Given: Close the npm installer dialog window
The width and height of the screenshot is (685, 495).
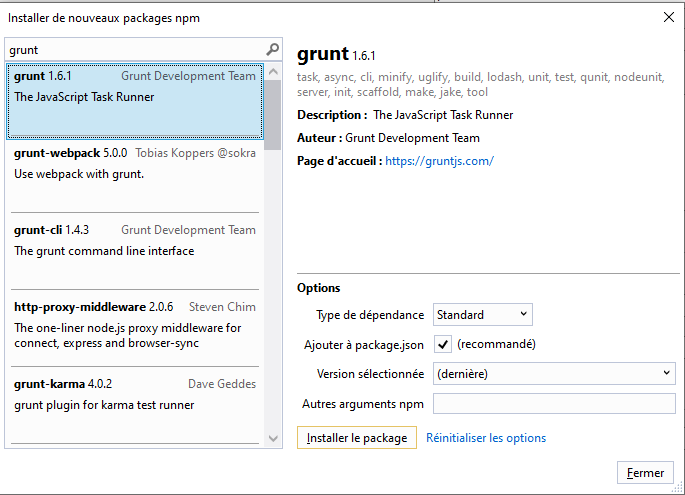Looking at the screenshot, I should [668, 16].
